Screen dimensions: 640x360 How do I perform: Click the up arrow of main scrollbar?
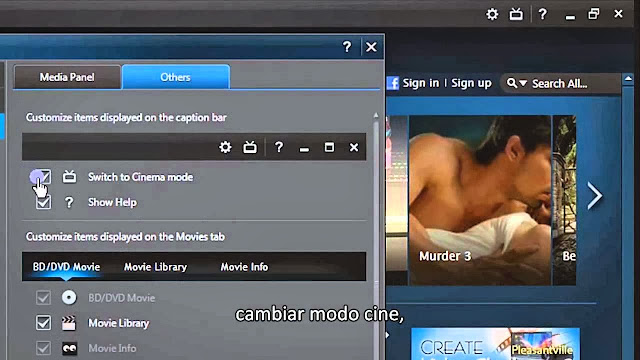click(x=628, y=78)
